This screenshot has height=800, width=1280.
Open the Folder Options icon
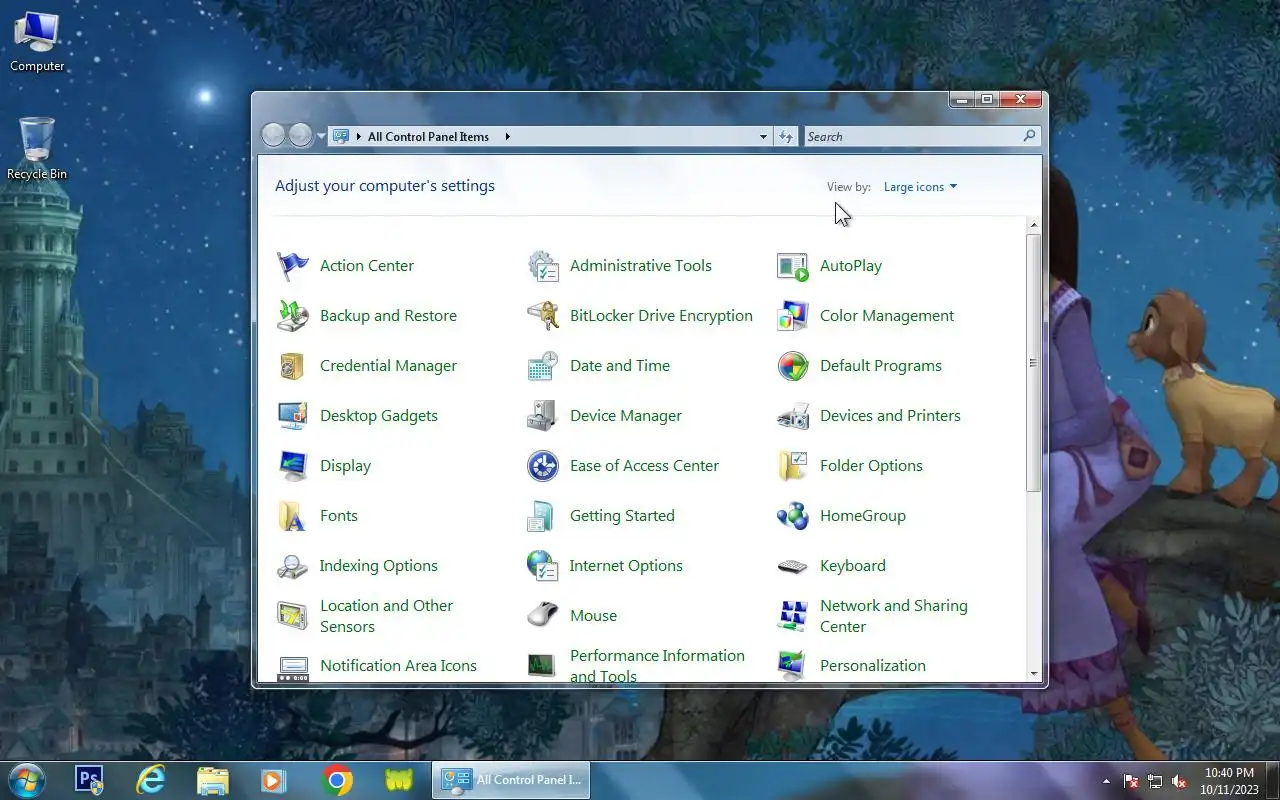(793, 466)
